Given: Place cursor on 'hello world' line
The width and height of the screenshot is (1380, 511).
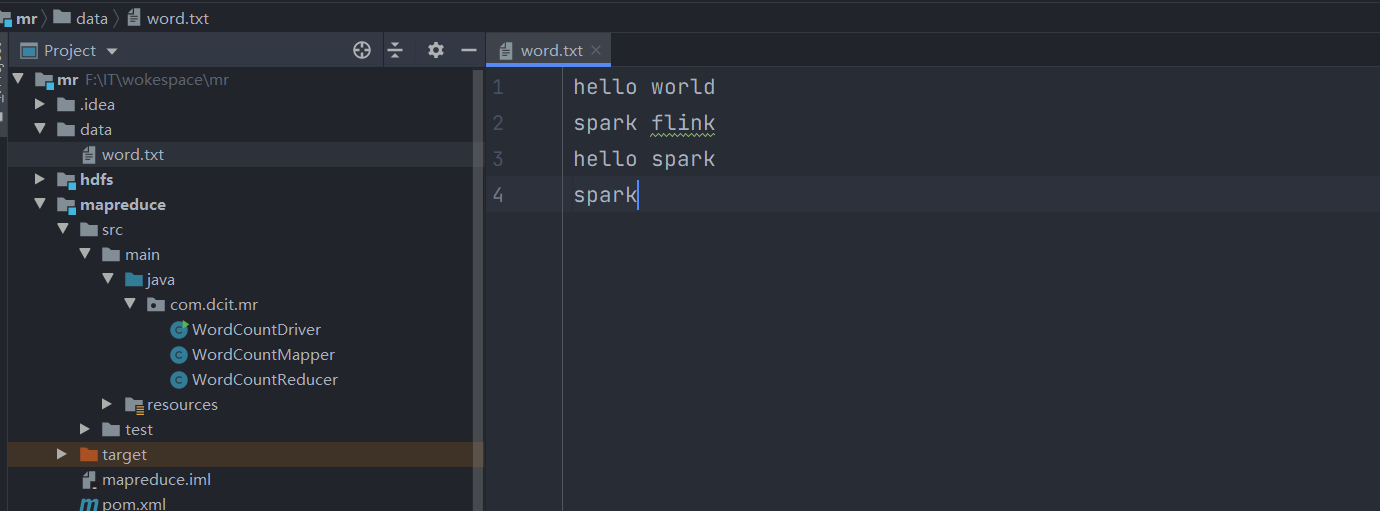Looking at the screenshot, I should [x=644, y=87].
